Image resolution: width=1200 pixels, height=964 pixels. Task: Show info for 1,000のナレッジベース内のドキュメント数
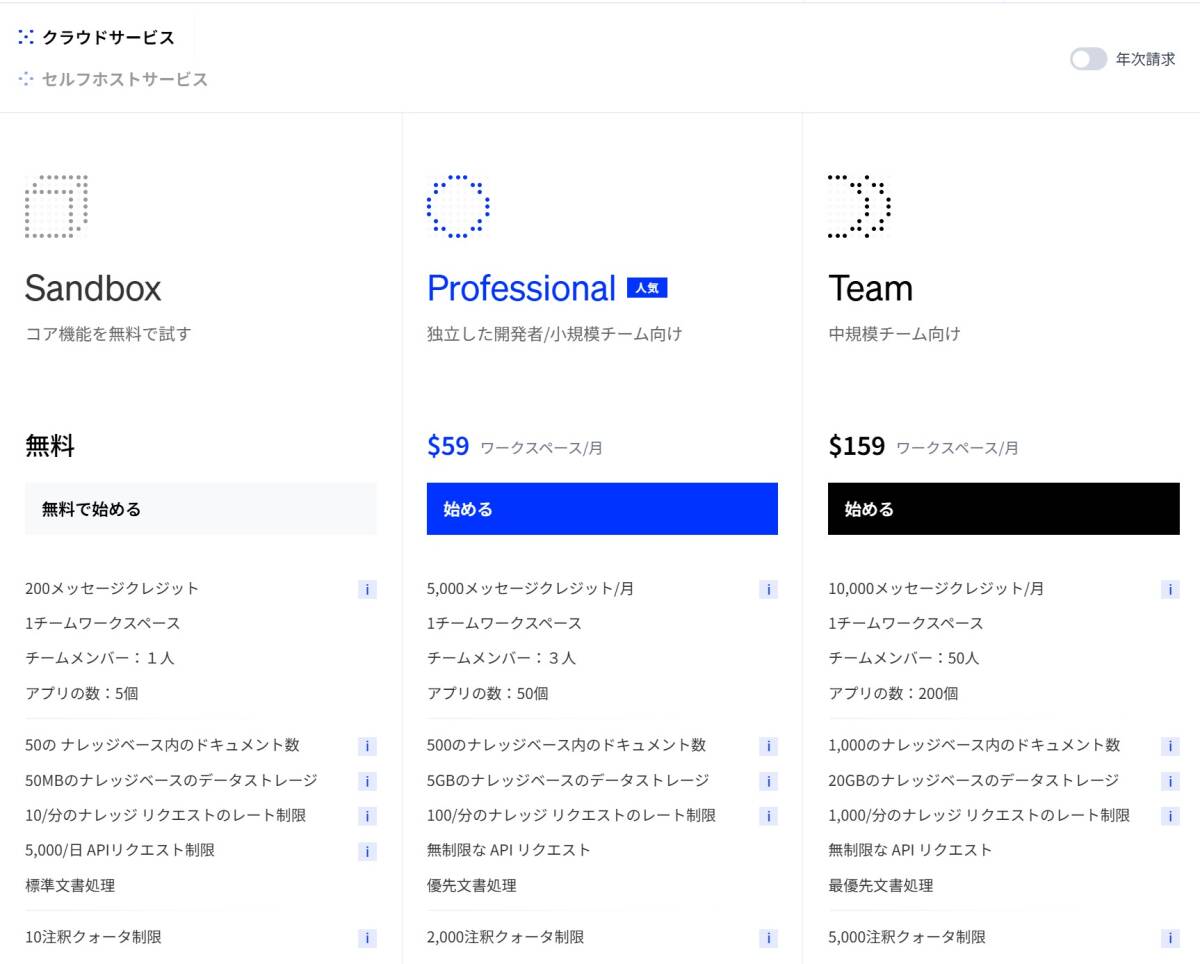(1170, 746)
